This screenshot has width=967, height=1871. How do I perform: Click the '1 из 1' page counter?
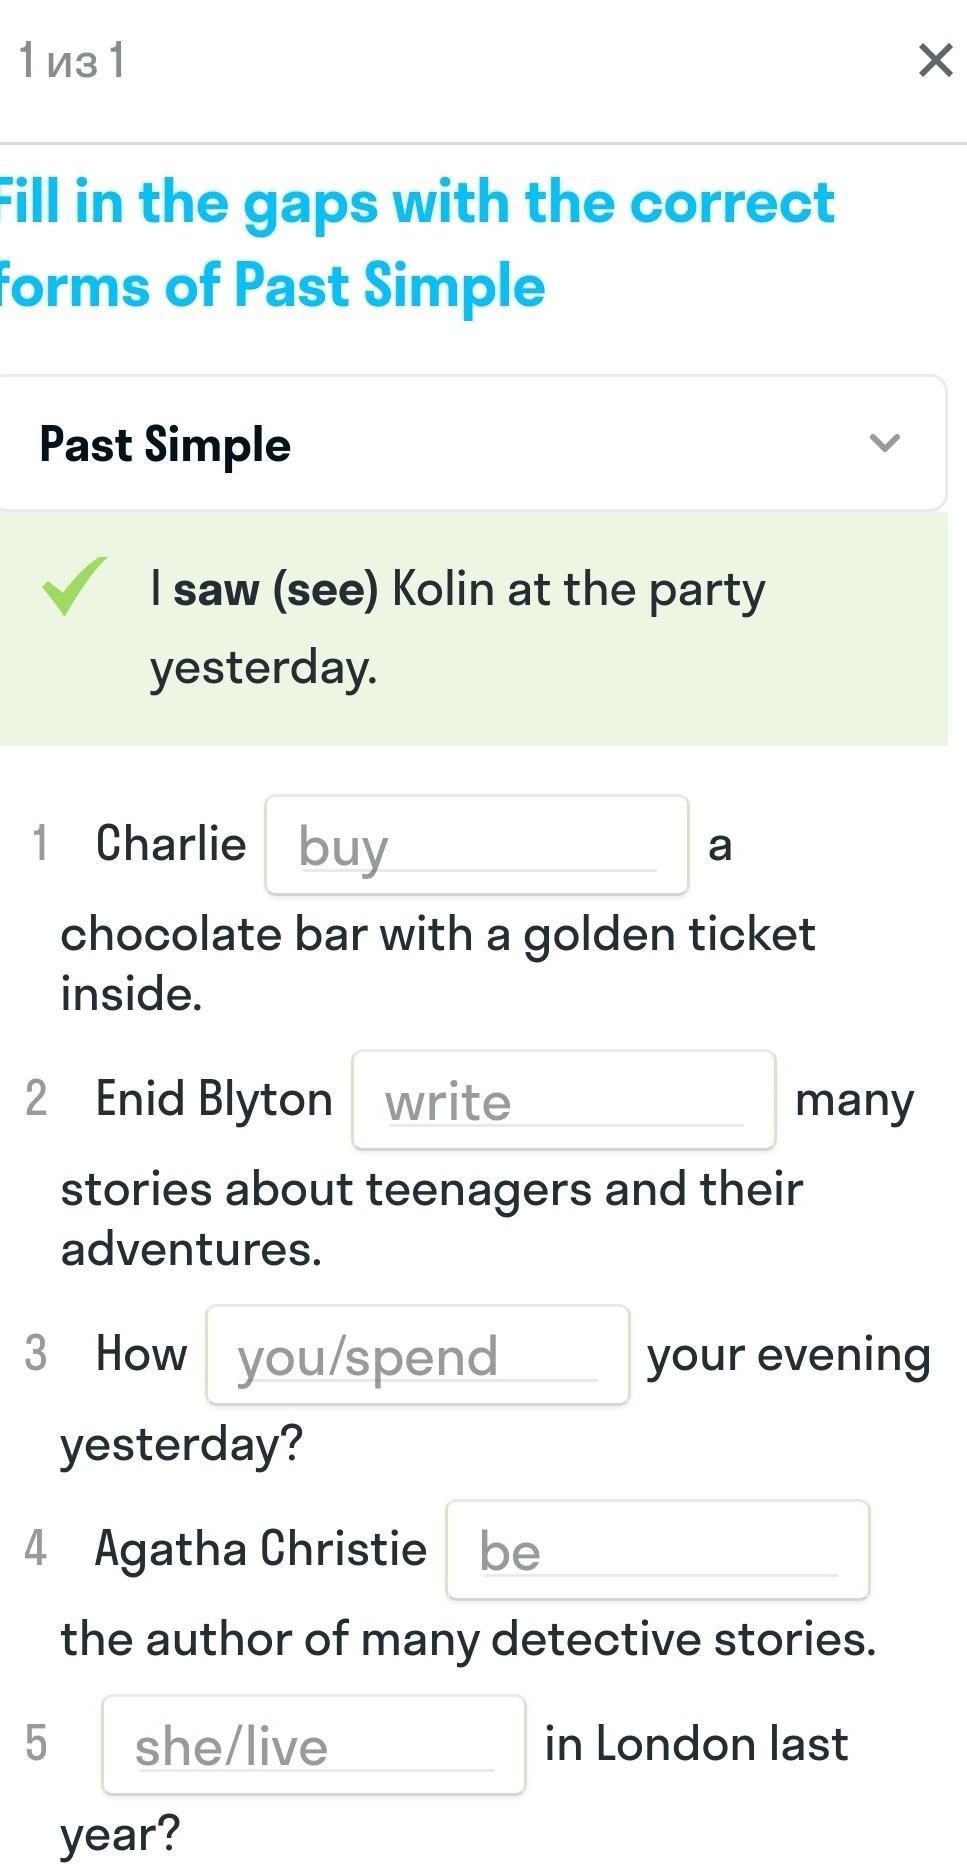pos(72,61)
